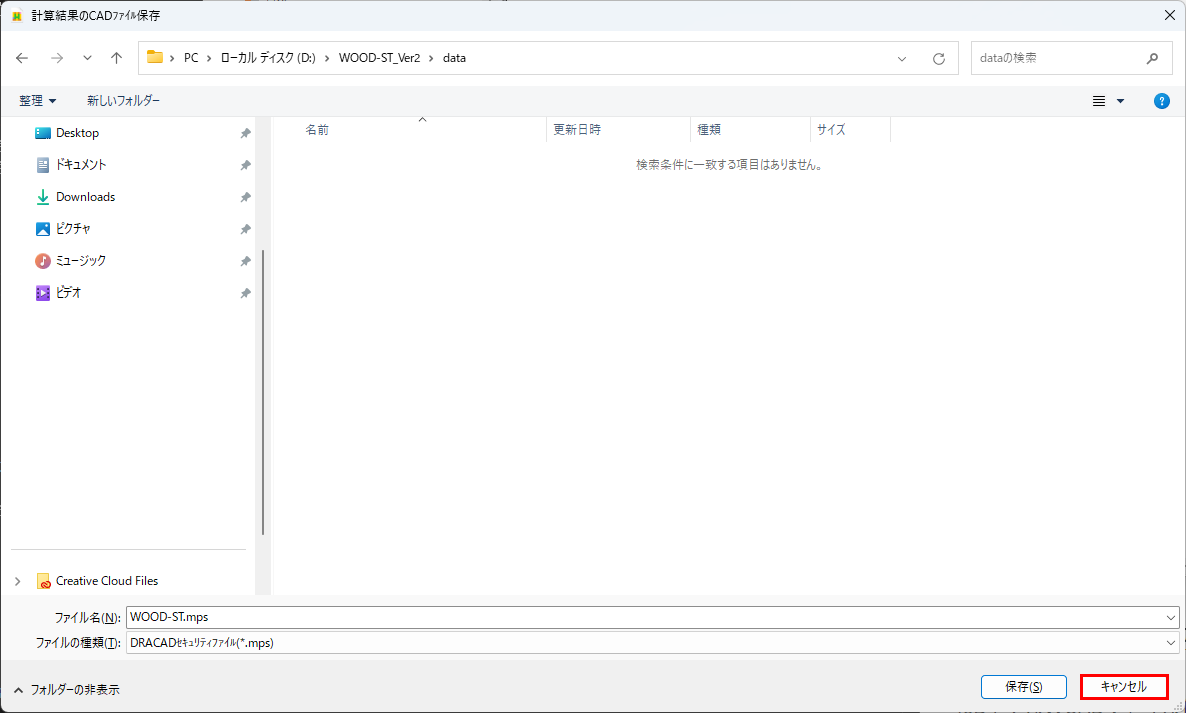This screenshot has width=1186, height=713.
Task: Click 新しいフォルダー to create a folder
Action: [123, 101]
